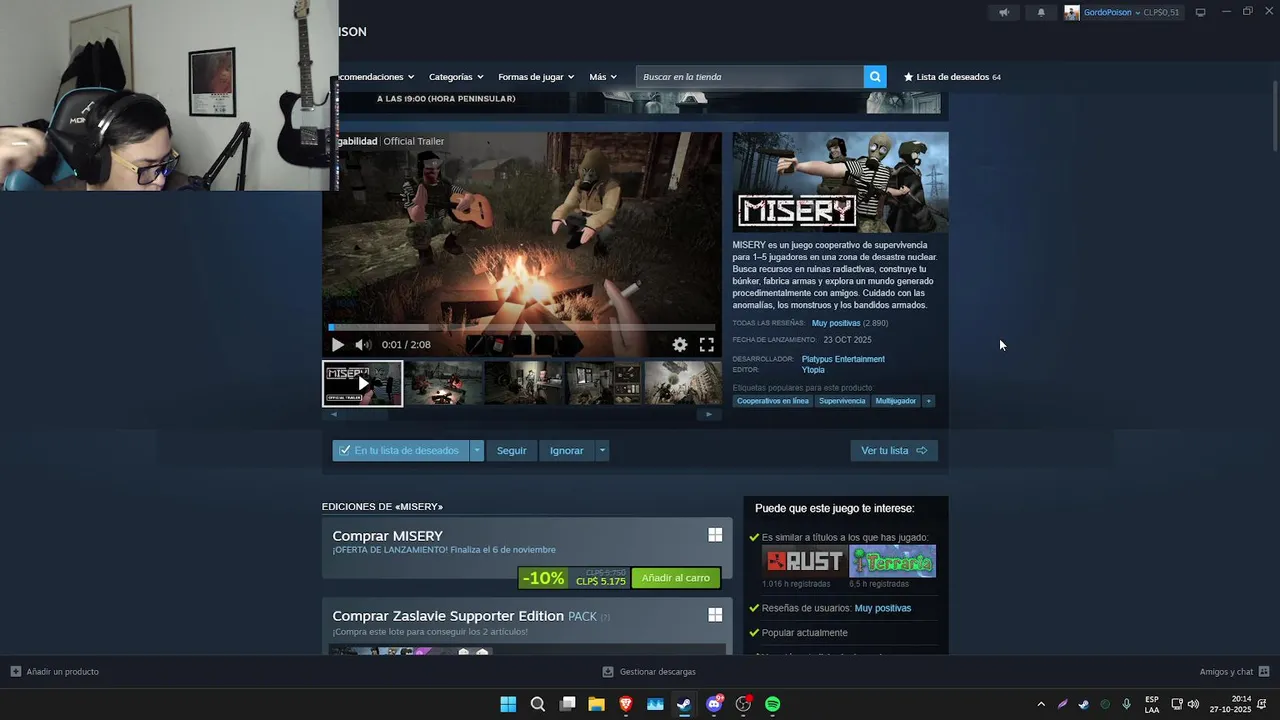Click the -10% discount badge
1280x720 pixels.
click(543, 578)
